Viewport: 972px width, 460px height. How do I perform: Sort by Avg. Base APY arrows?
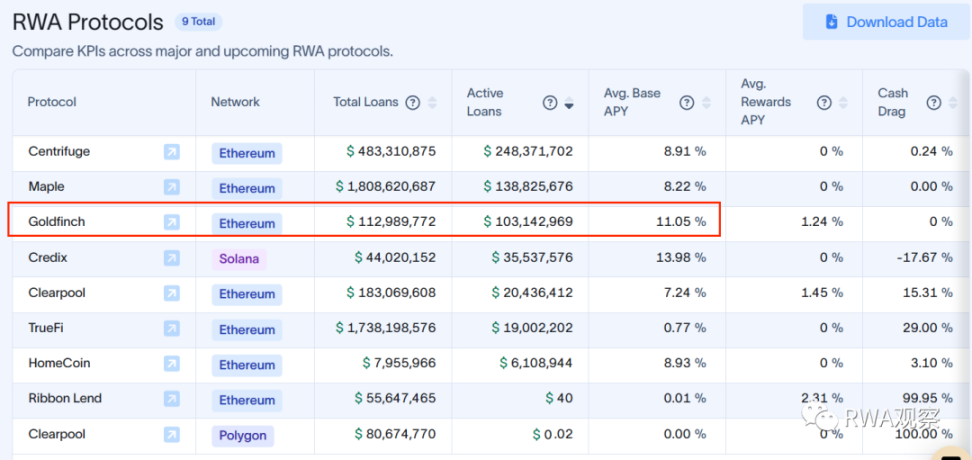click(705, 102)
